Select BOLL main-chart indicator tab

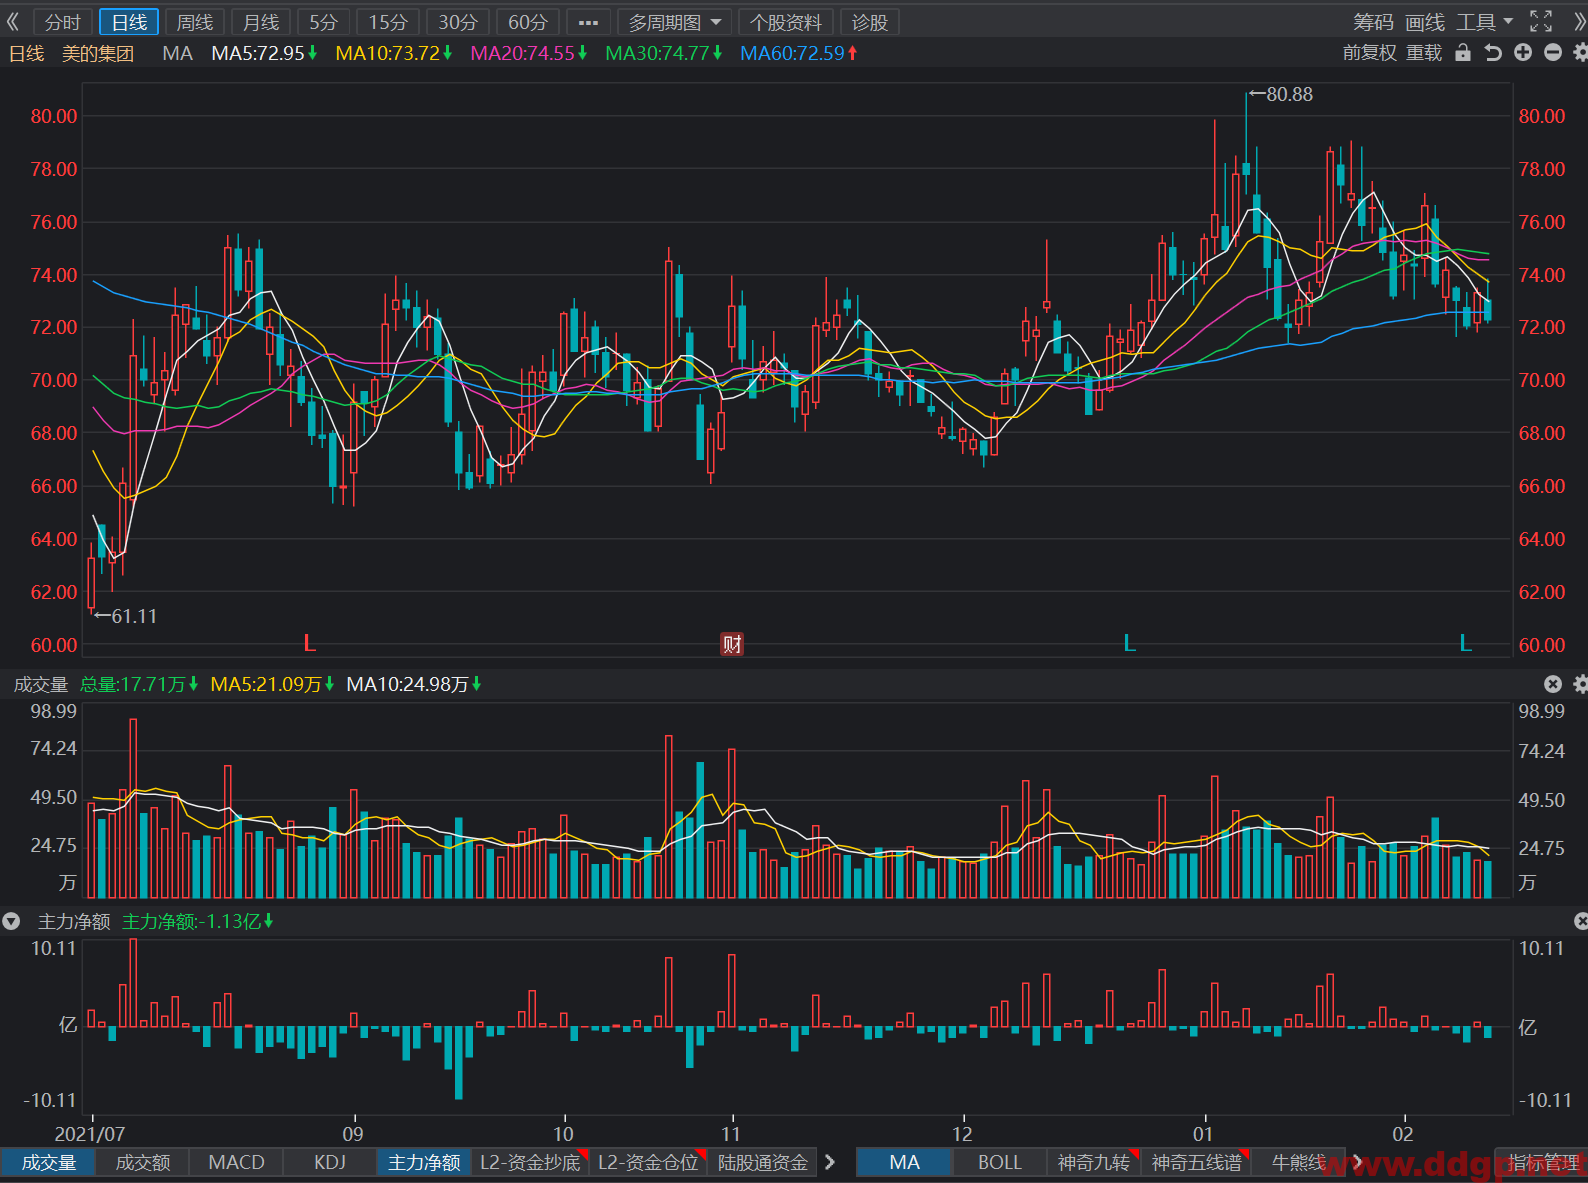coord(999,1162)
